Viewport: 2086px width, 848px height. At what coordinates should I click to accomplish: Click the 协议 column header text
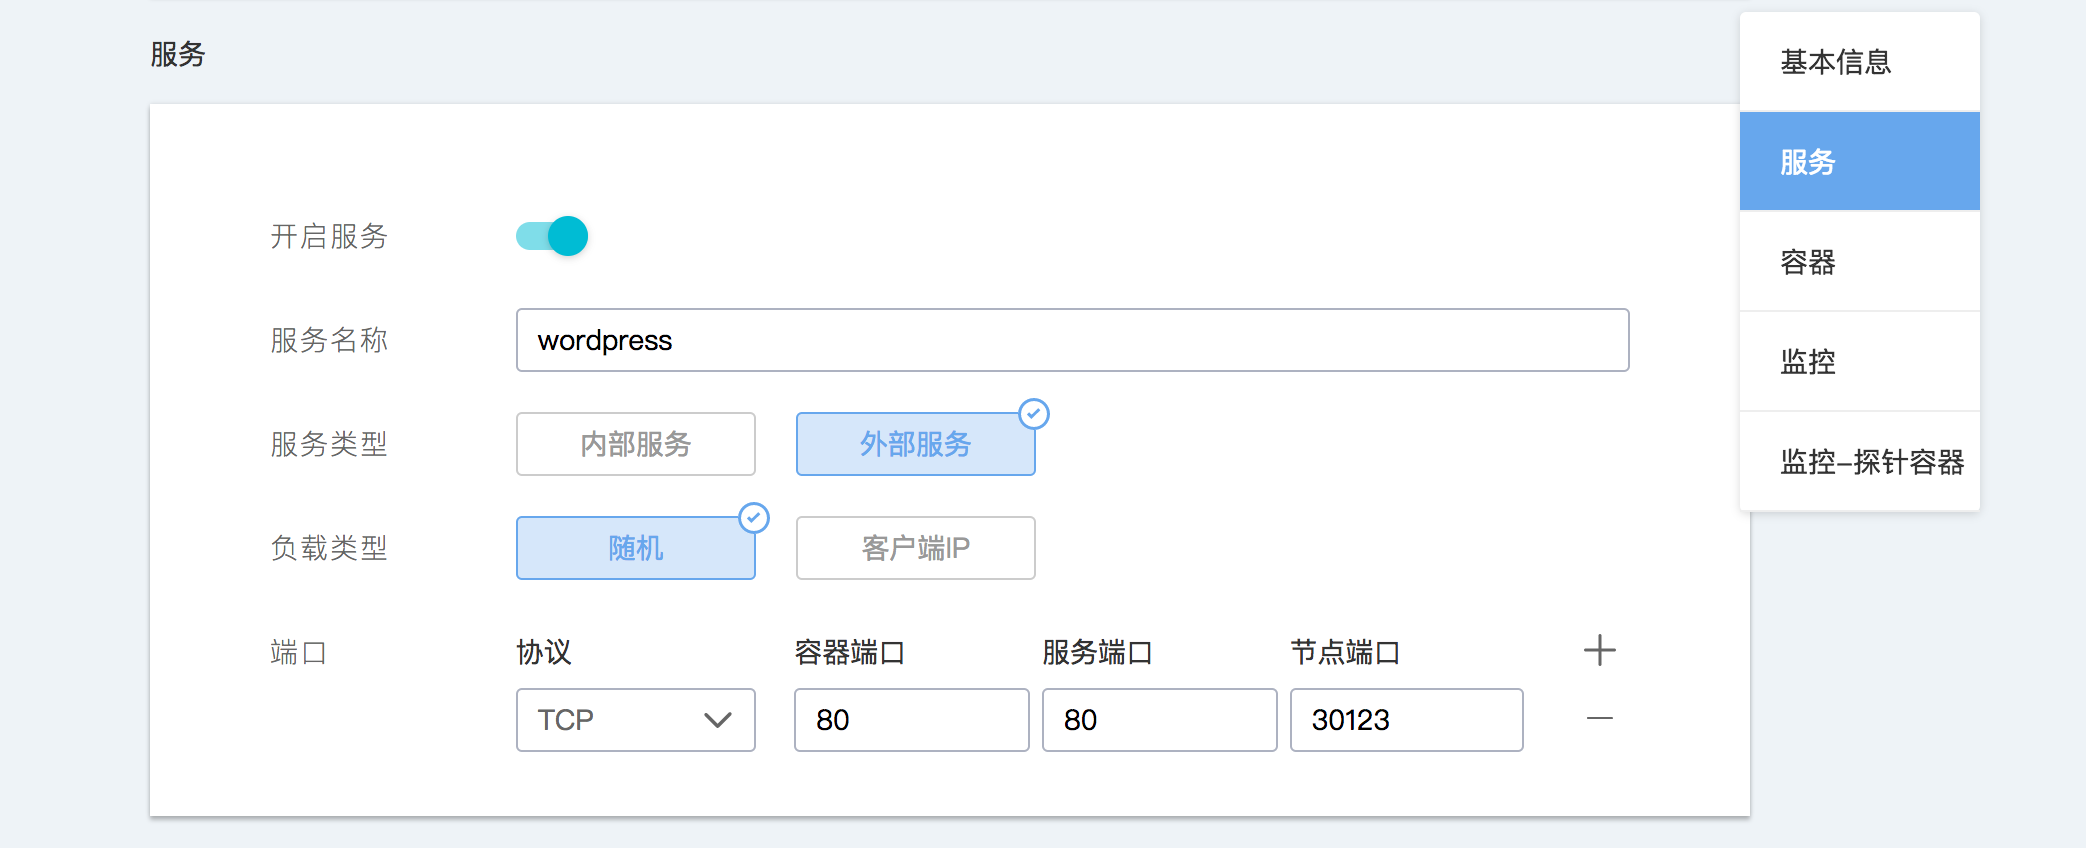[544, 653]
